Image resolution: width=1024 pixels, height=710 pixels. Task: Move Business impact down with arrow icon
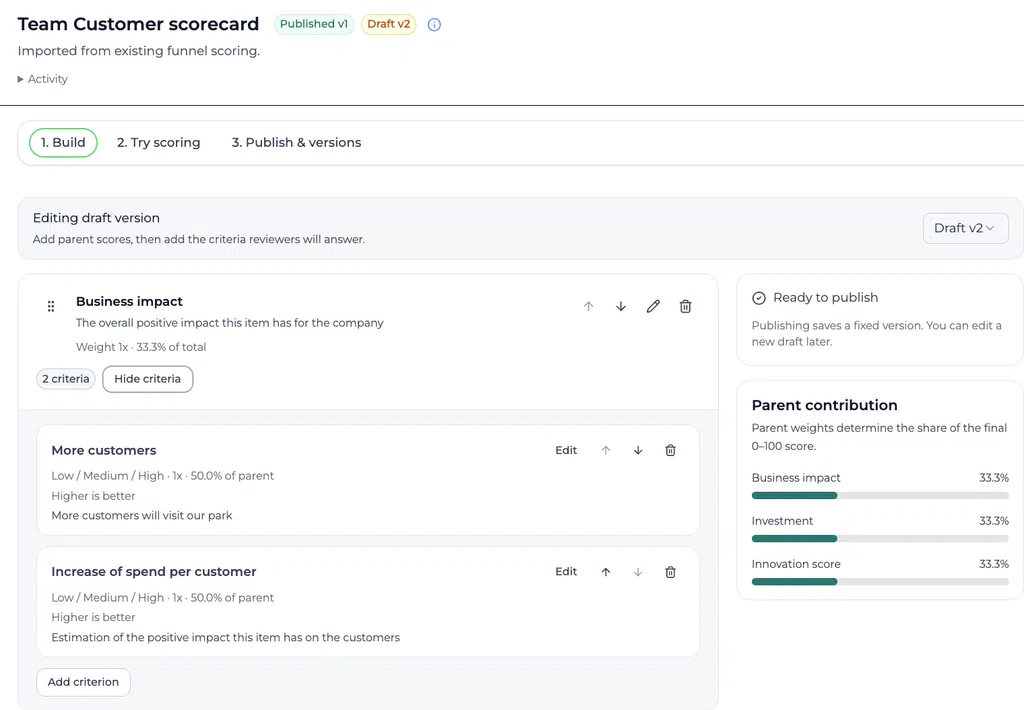[x=621, y=306]
